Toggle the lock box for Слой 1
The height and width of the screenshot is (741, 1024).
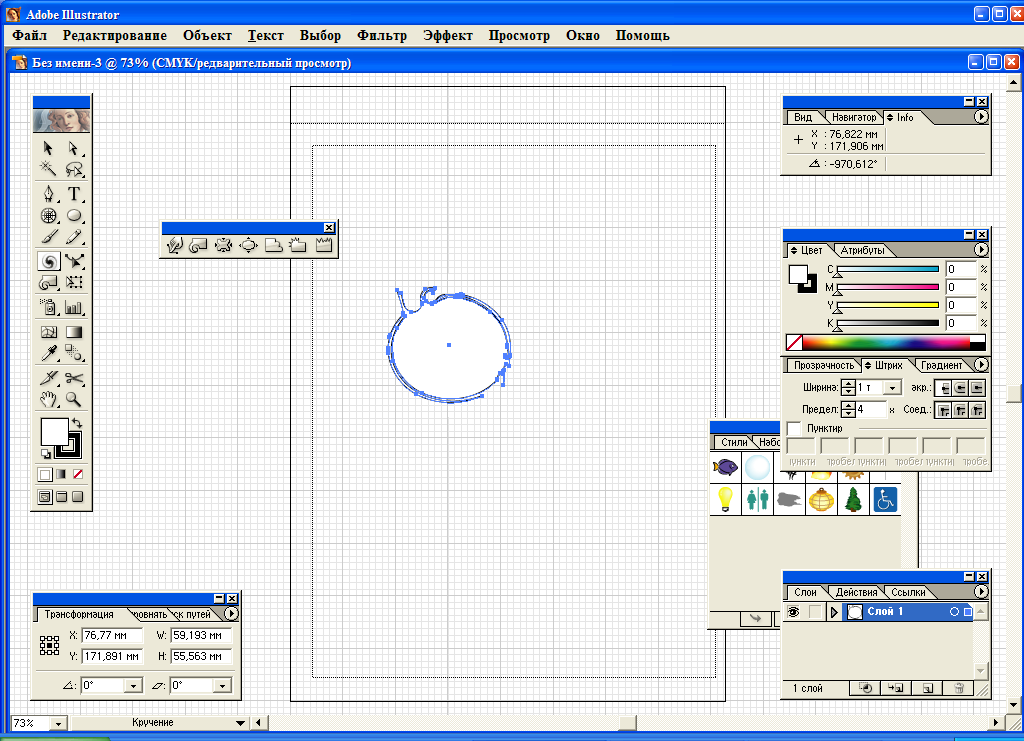(815, 612)
